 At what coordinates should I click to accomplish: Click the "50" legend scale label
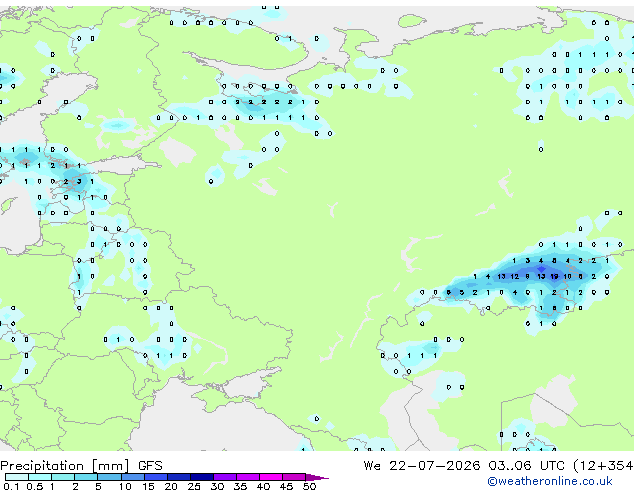pyautogui.click(x=309, y=486)
